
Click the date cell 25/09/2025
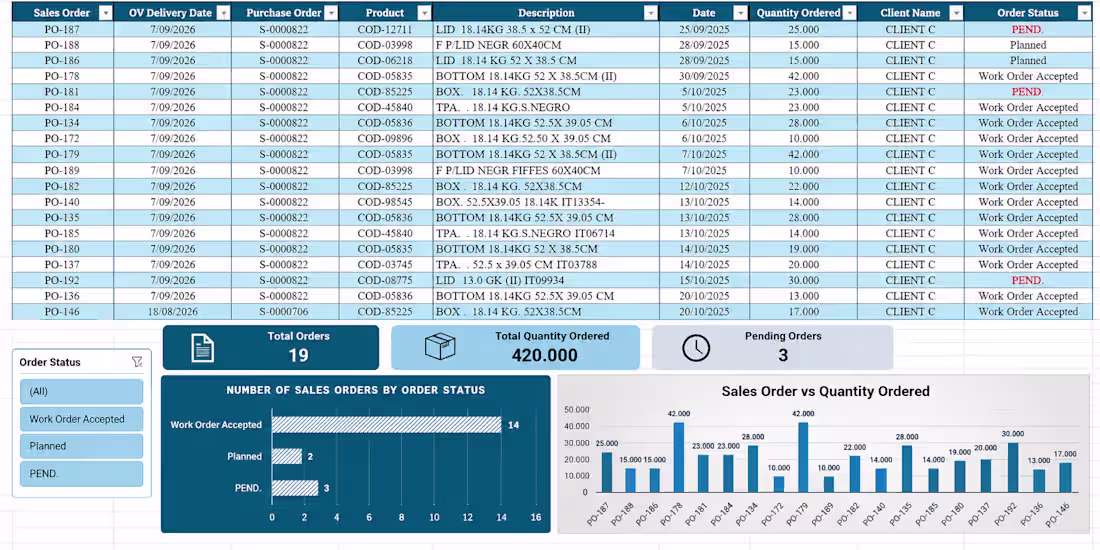704,29
